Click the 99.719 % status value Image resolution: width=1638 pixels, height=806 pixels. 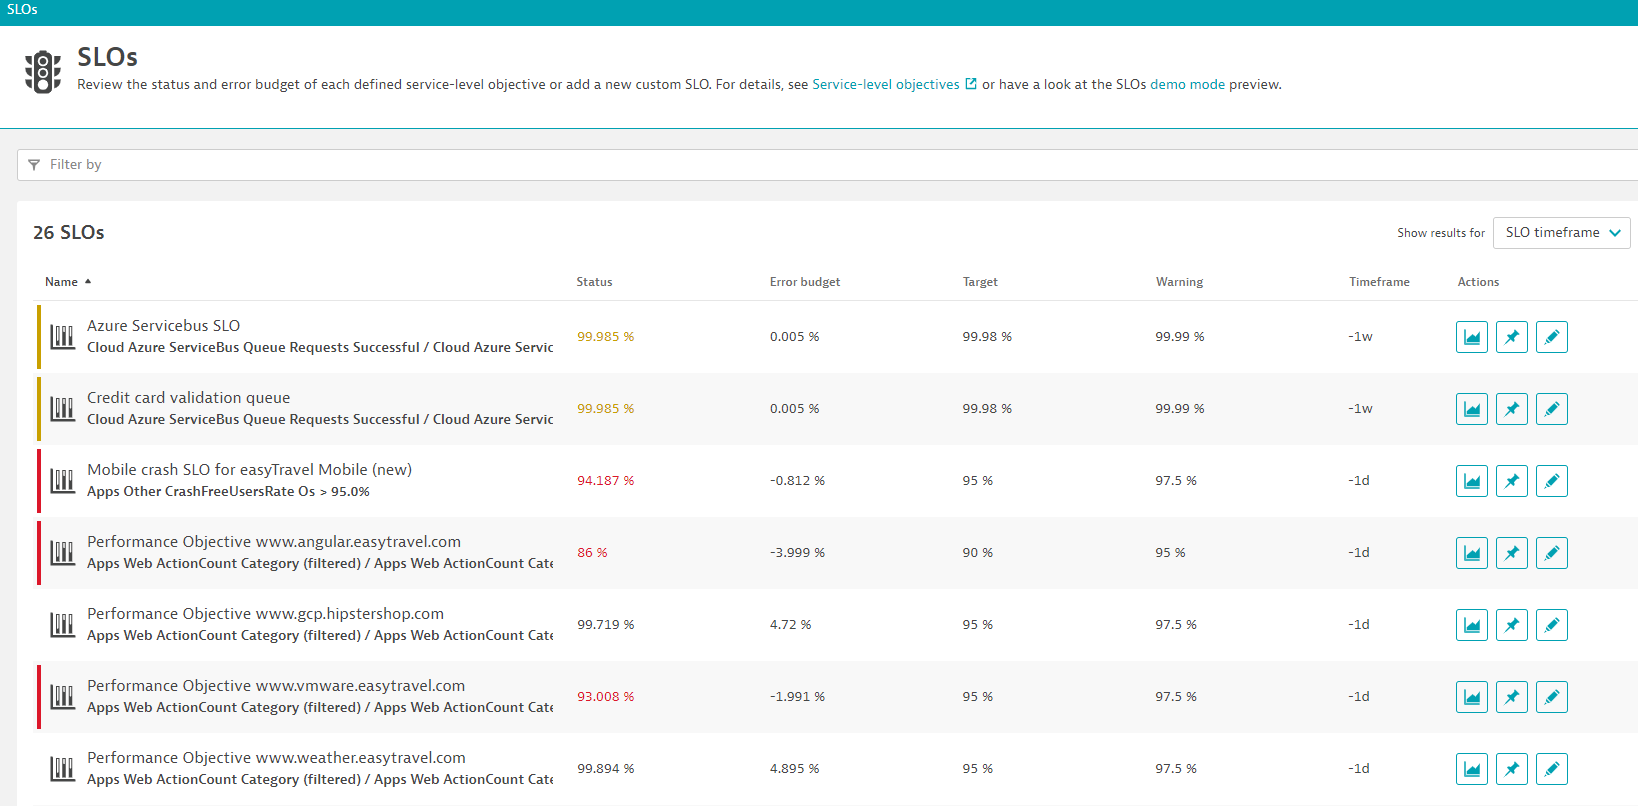[606, 625]
